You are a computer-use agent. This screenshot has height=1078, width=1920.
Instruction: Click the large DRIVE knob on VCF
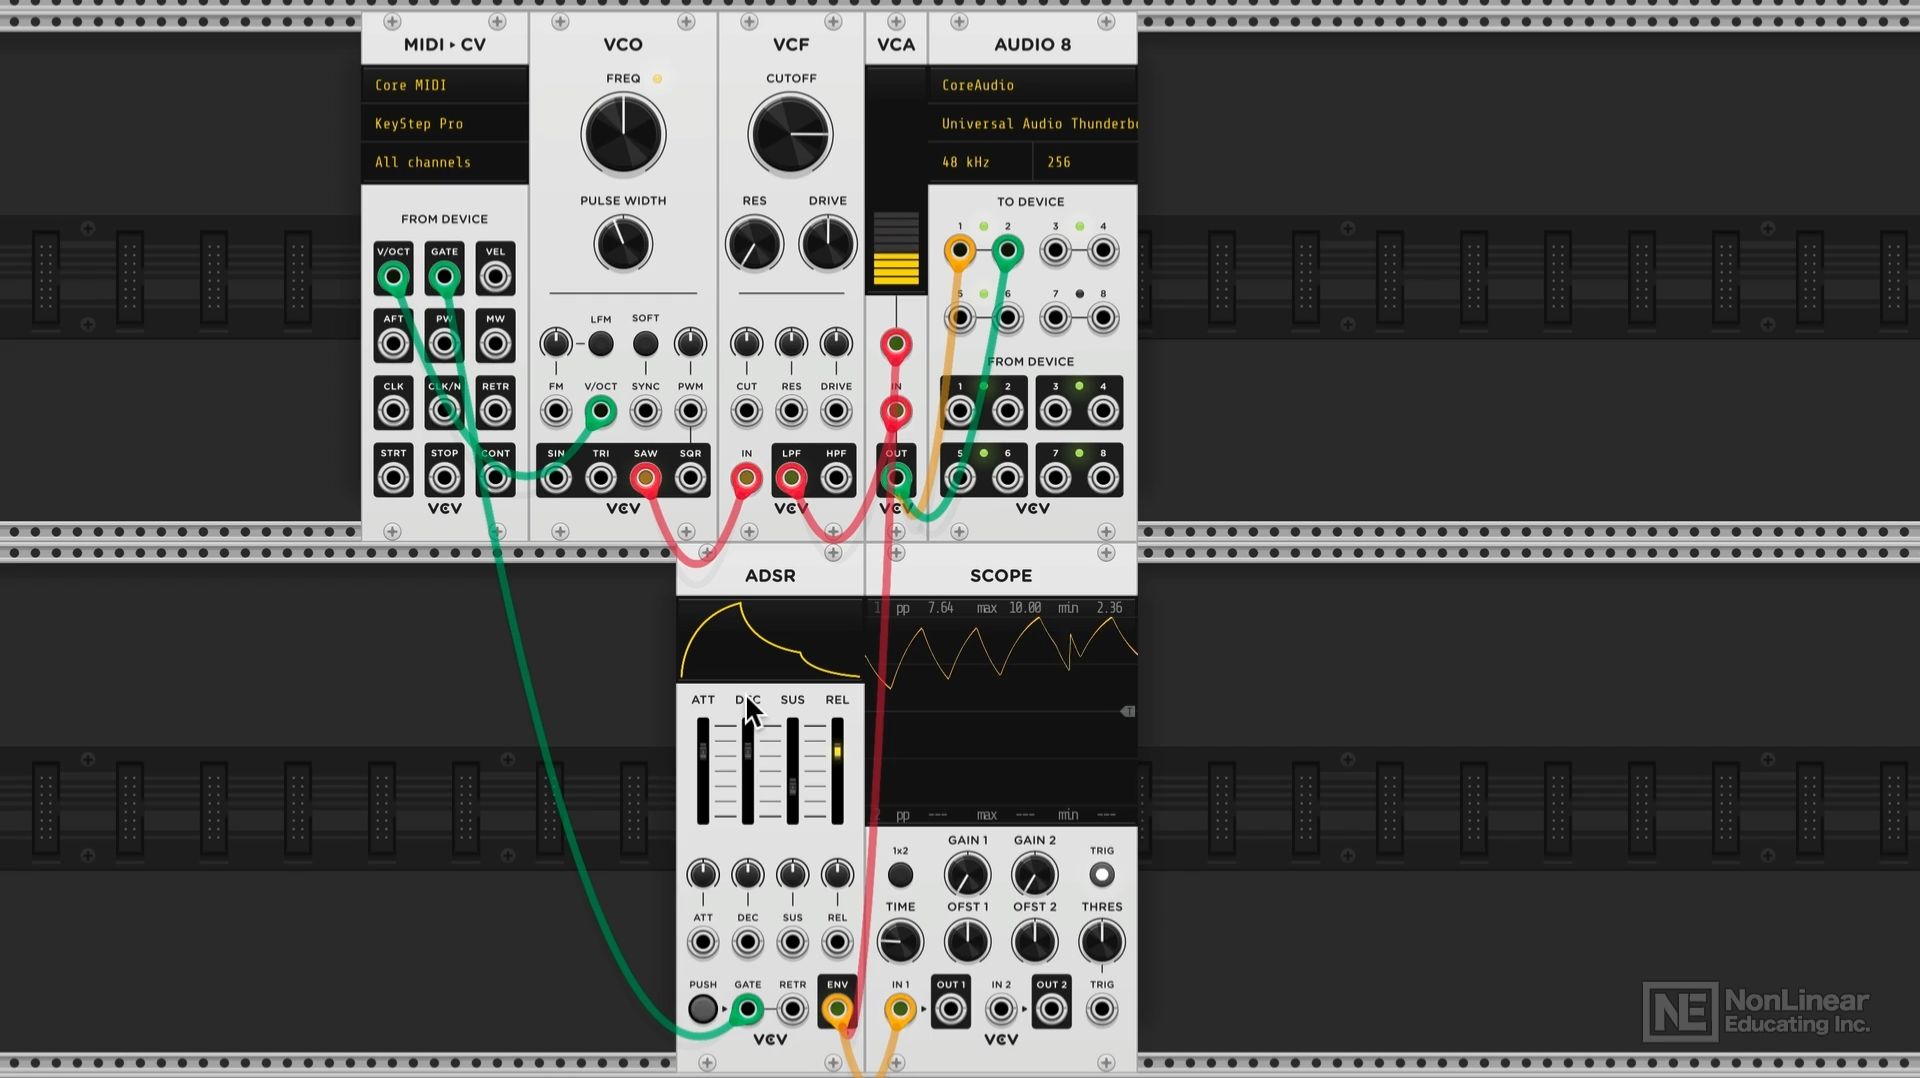click(x=828, y=244)
